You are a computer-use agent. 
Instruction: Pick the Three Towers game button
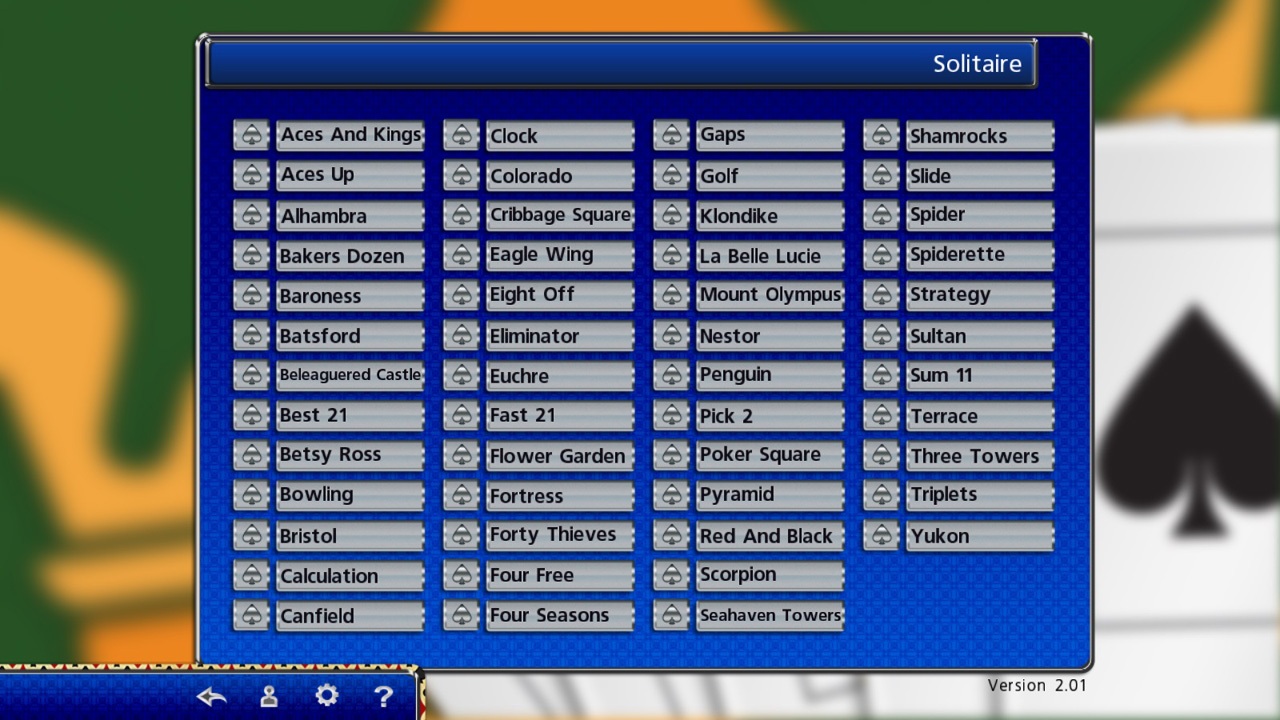[x=980, y=455]
